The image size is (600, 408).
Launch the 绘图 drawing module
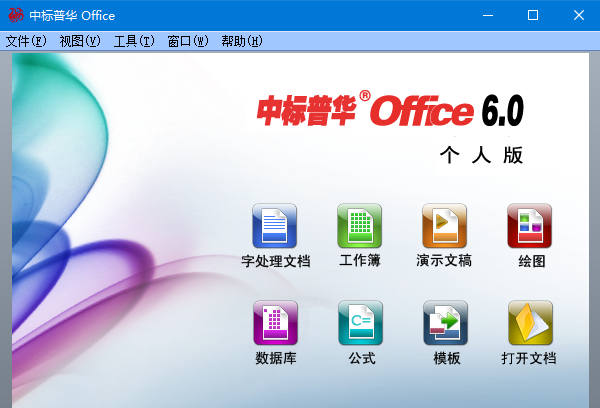pyautogui.click(x=530, y=226)
